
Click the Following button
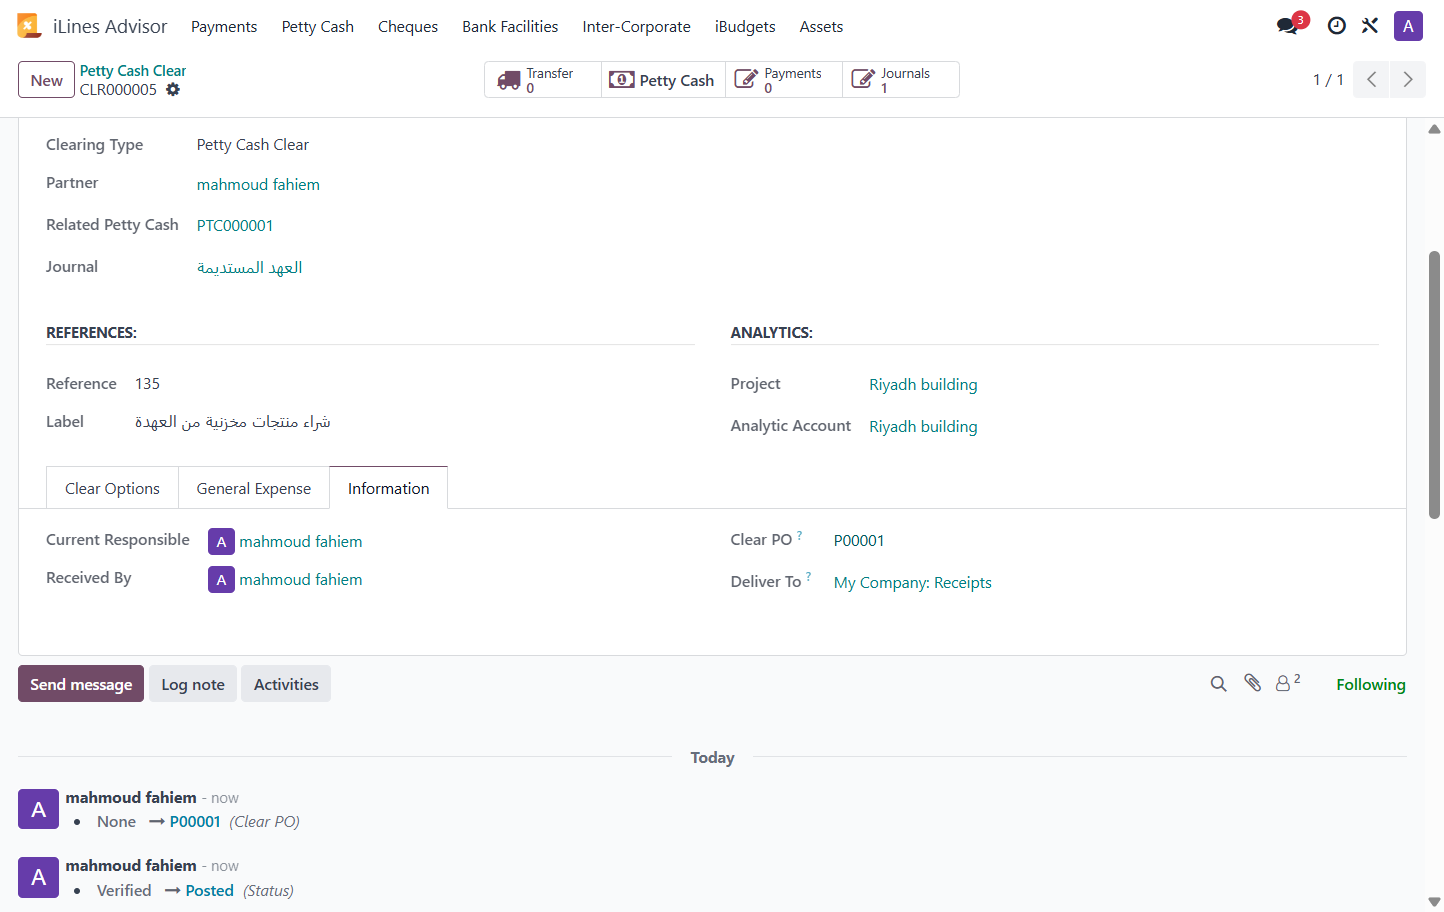[1371, 684]
